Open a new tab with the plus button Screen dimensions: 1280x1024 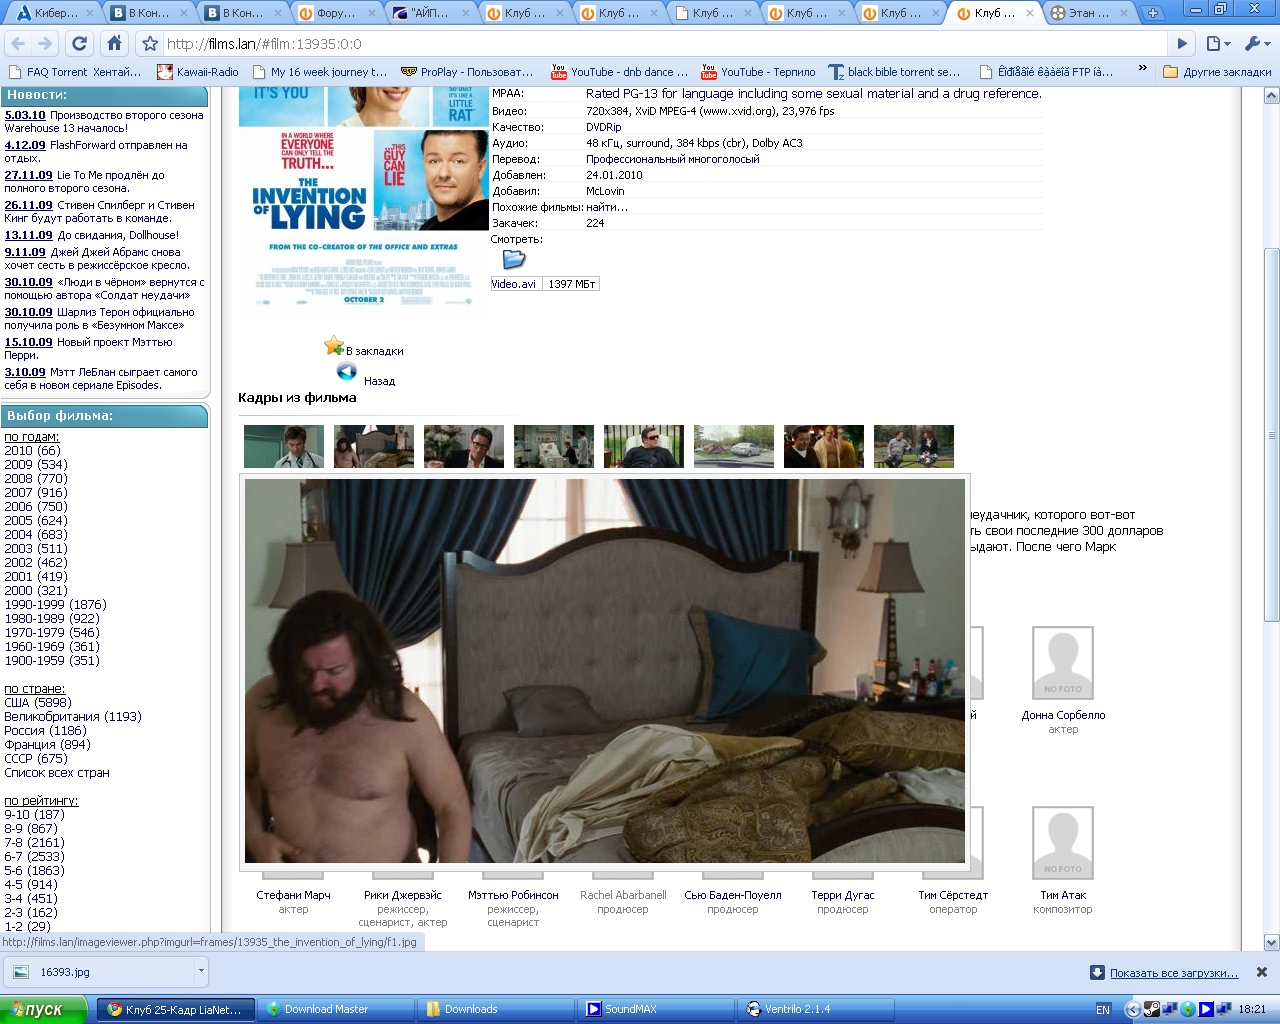click(x=1152, y=13)
